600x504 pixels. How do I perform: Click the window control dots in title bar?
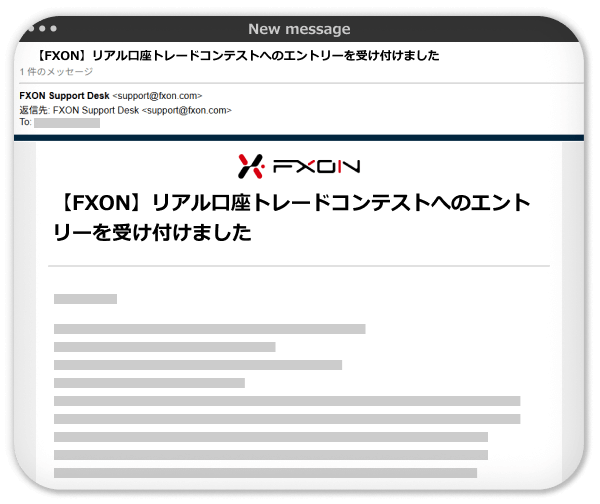click(x=42, y=29)
